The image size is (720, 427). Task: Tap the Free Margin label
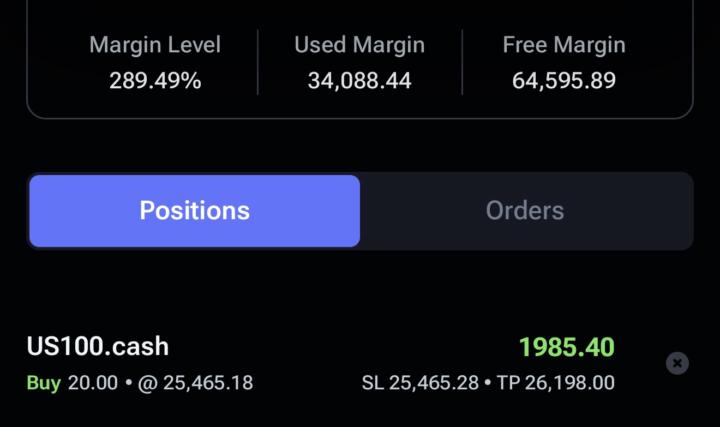coord(564,45)
